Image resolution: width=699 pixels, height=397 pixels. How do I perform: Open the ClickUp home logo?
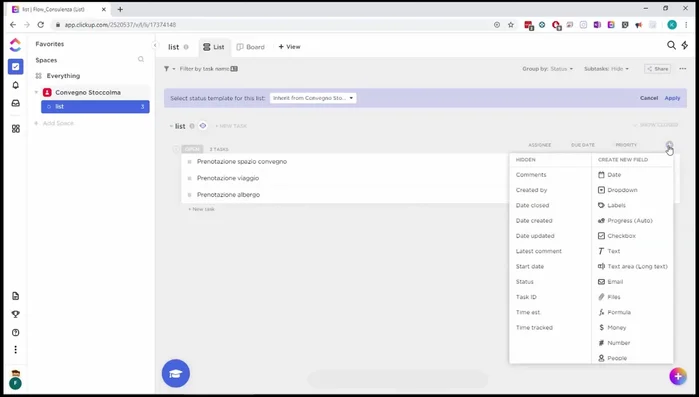click(15, 45)
